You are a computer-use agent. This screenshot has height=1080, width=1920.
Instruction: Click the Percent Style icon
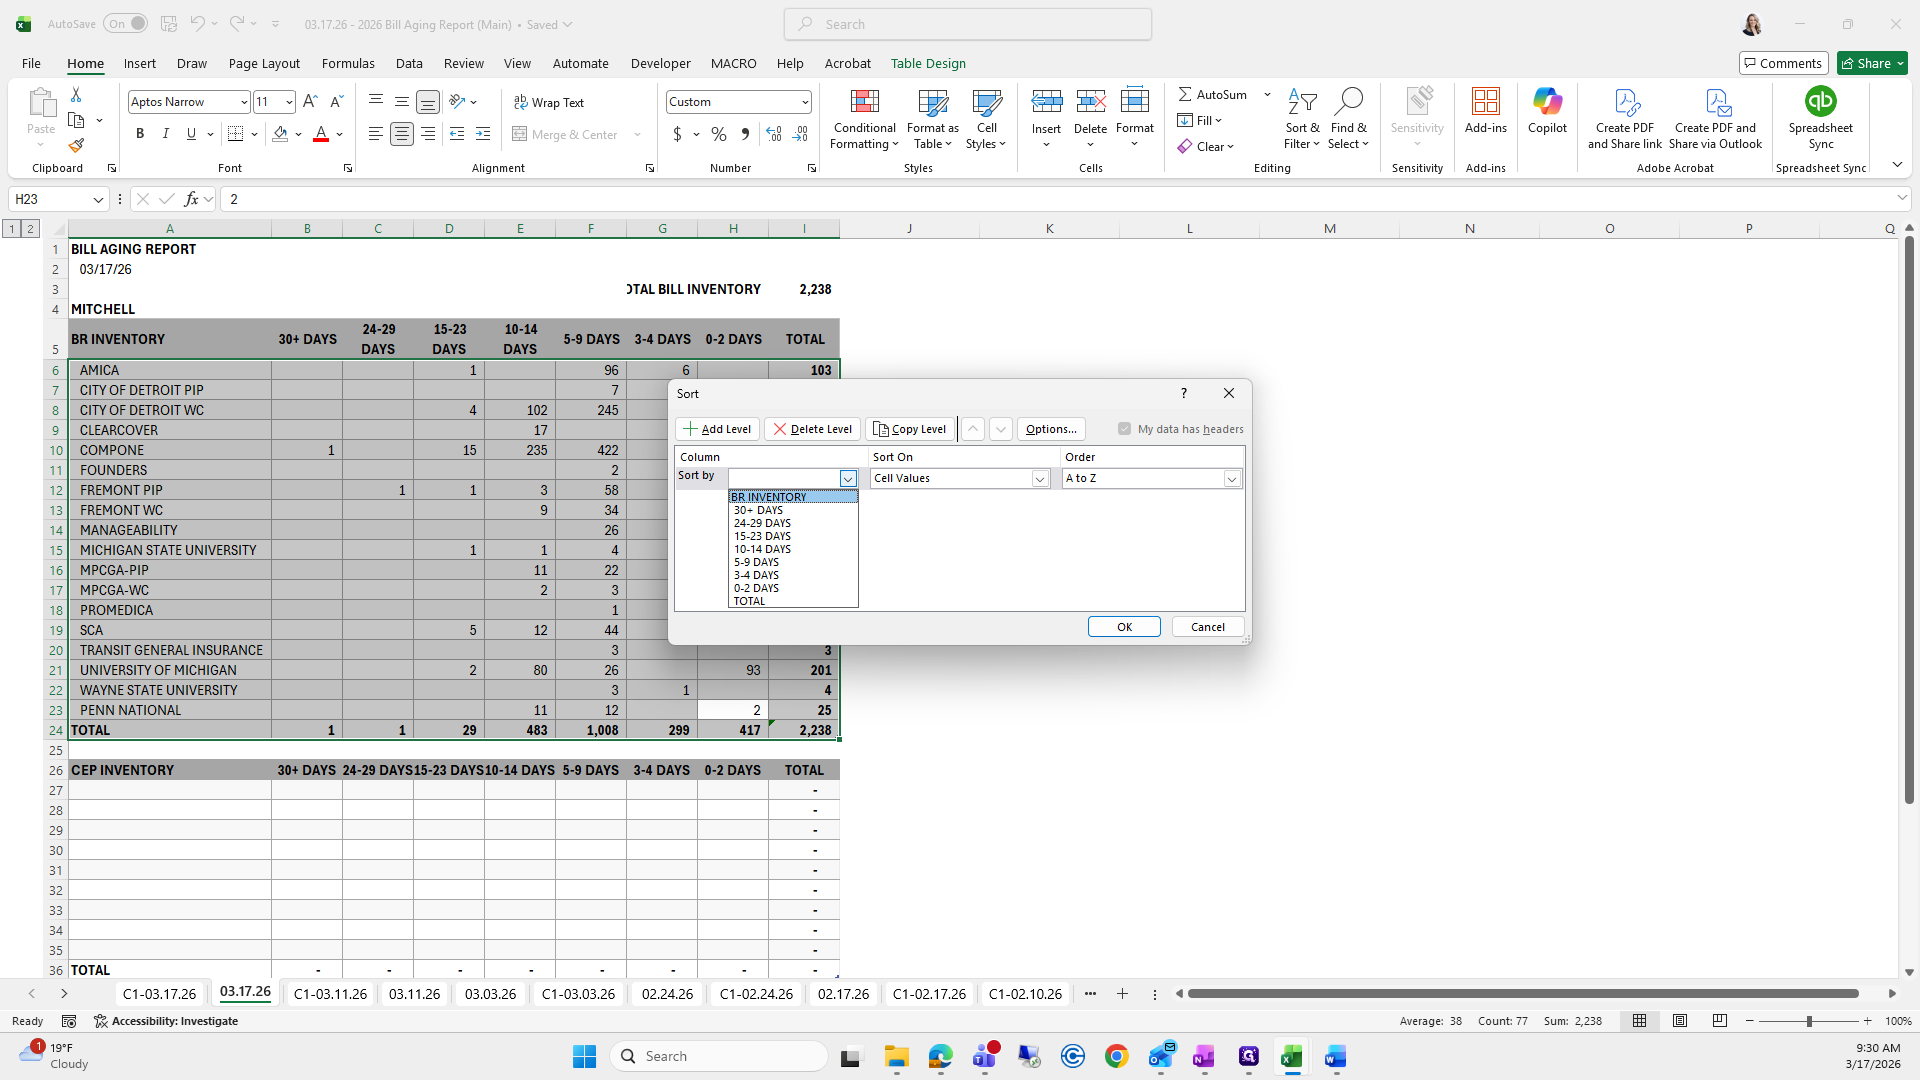pos(719,134)
